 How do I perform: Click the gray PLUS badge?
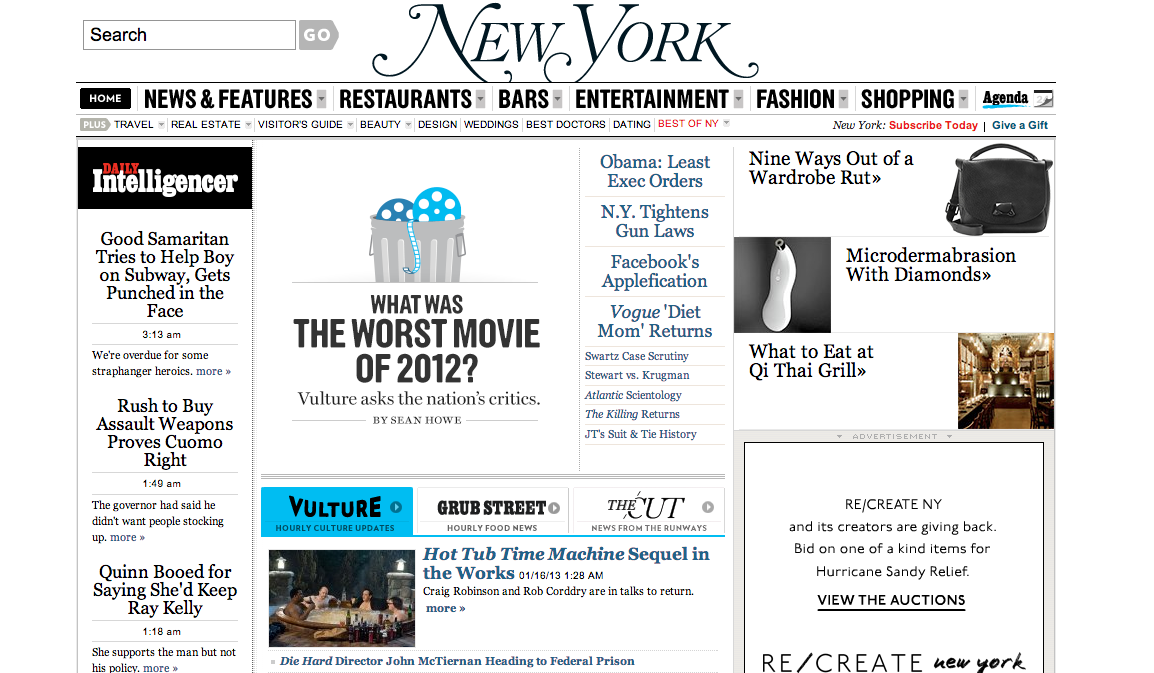point(95,124)
